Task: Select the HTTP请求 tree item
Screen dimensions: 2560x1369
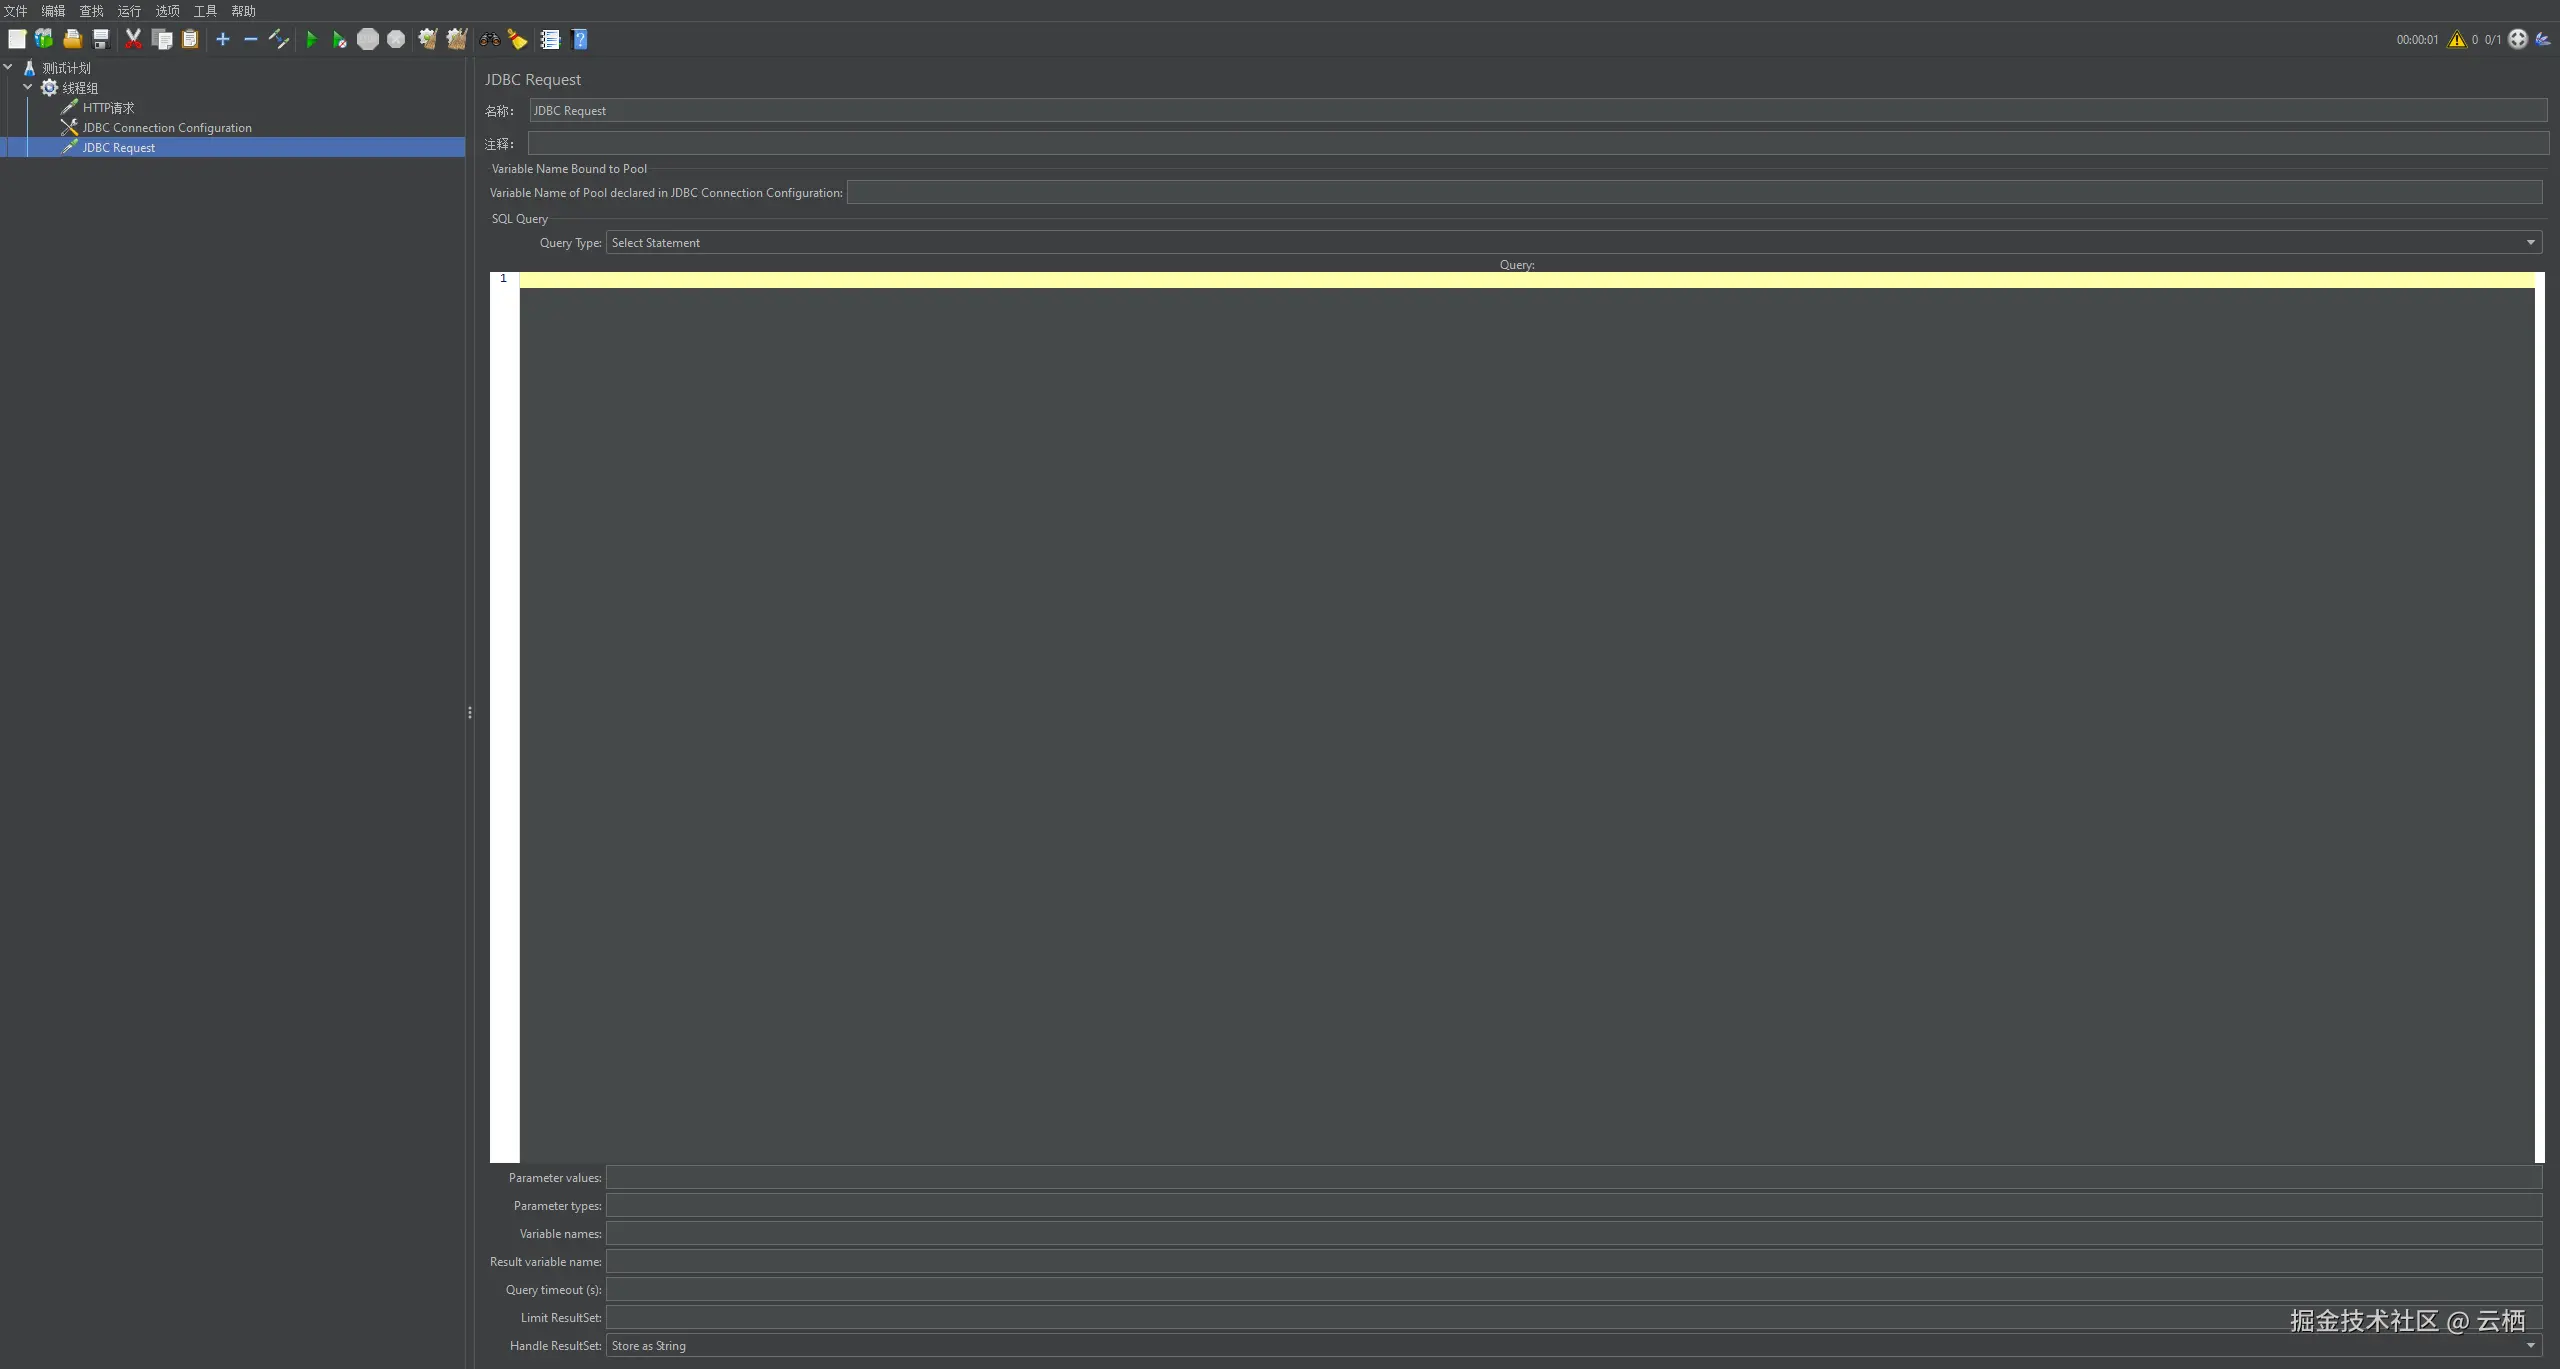Action: (x=108, y=108)
